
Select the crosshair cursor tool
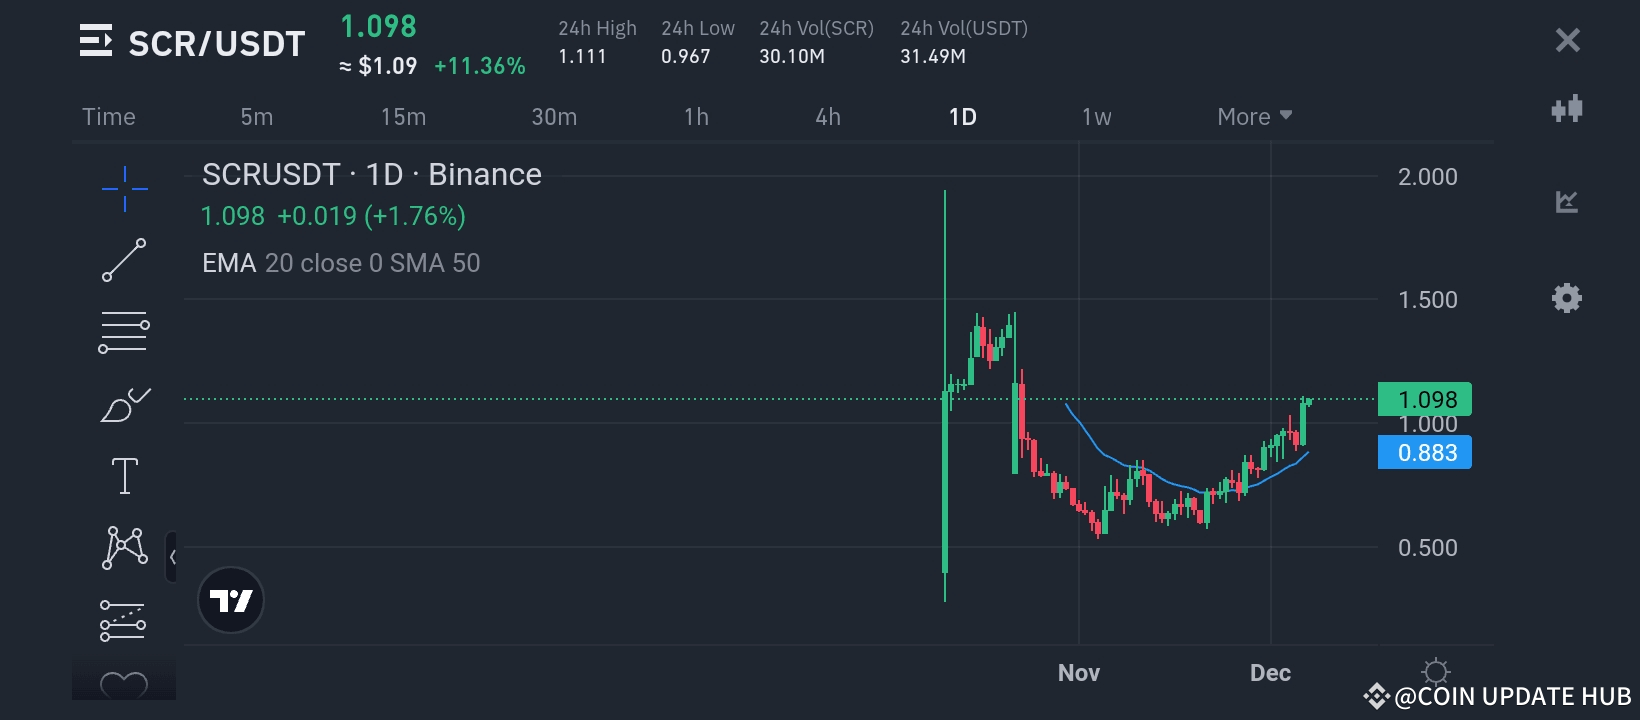[125, 189]
